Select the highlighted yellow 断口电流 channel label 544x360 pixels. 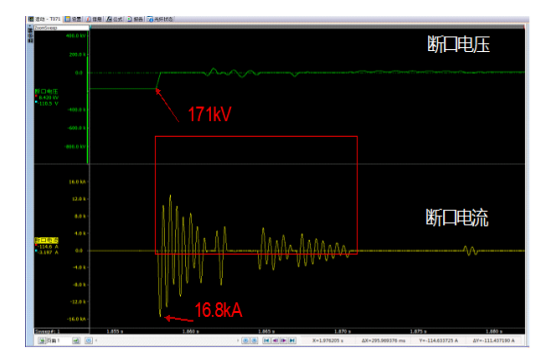(x=46, y=240)
